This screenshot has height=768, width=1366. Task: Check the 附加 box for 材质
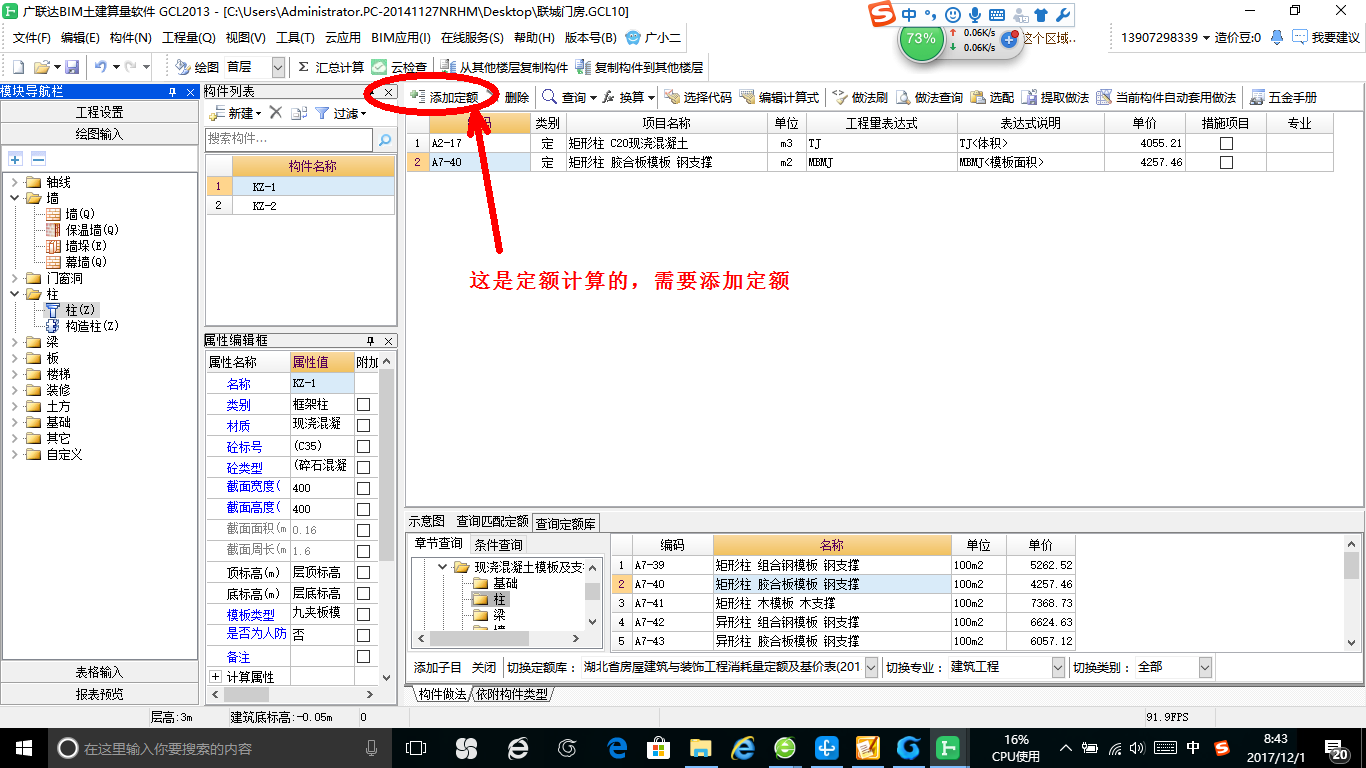click(x=364, y=425)
